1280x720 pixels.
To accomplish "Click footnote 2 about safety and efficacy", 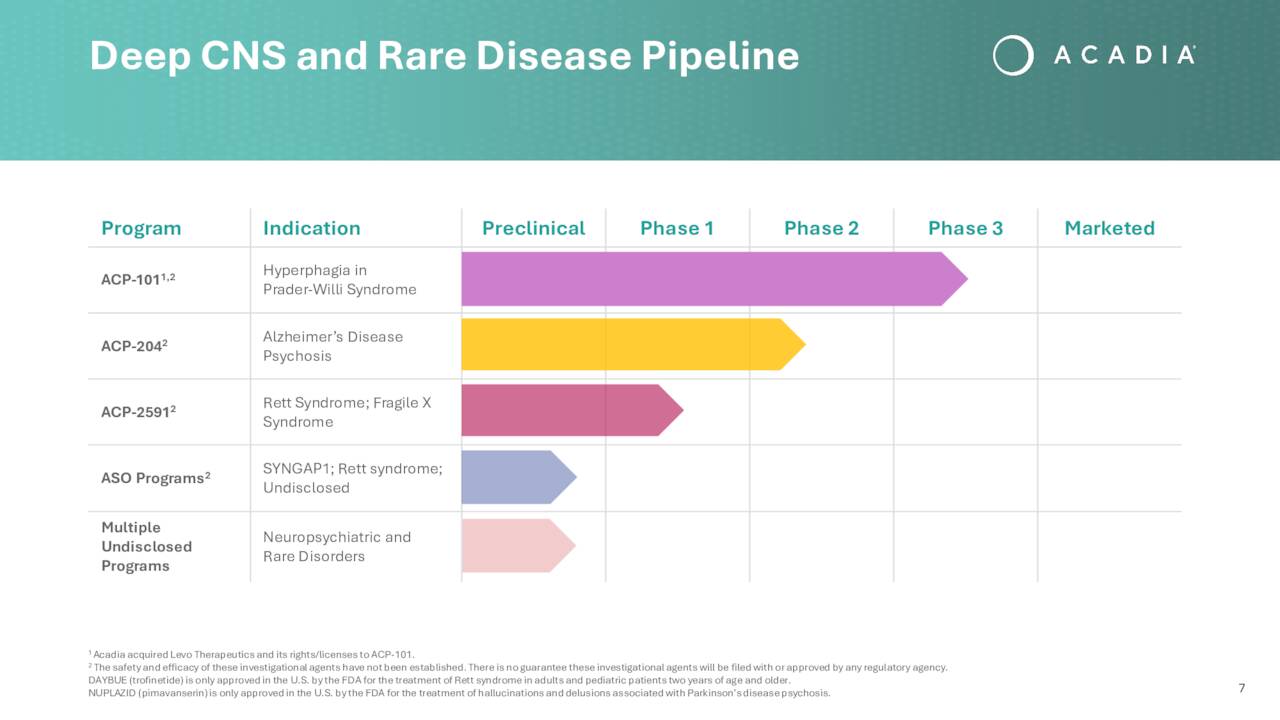I will pos(518,667).
